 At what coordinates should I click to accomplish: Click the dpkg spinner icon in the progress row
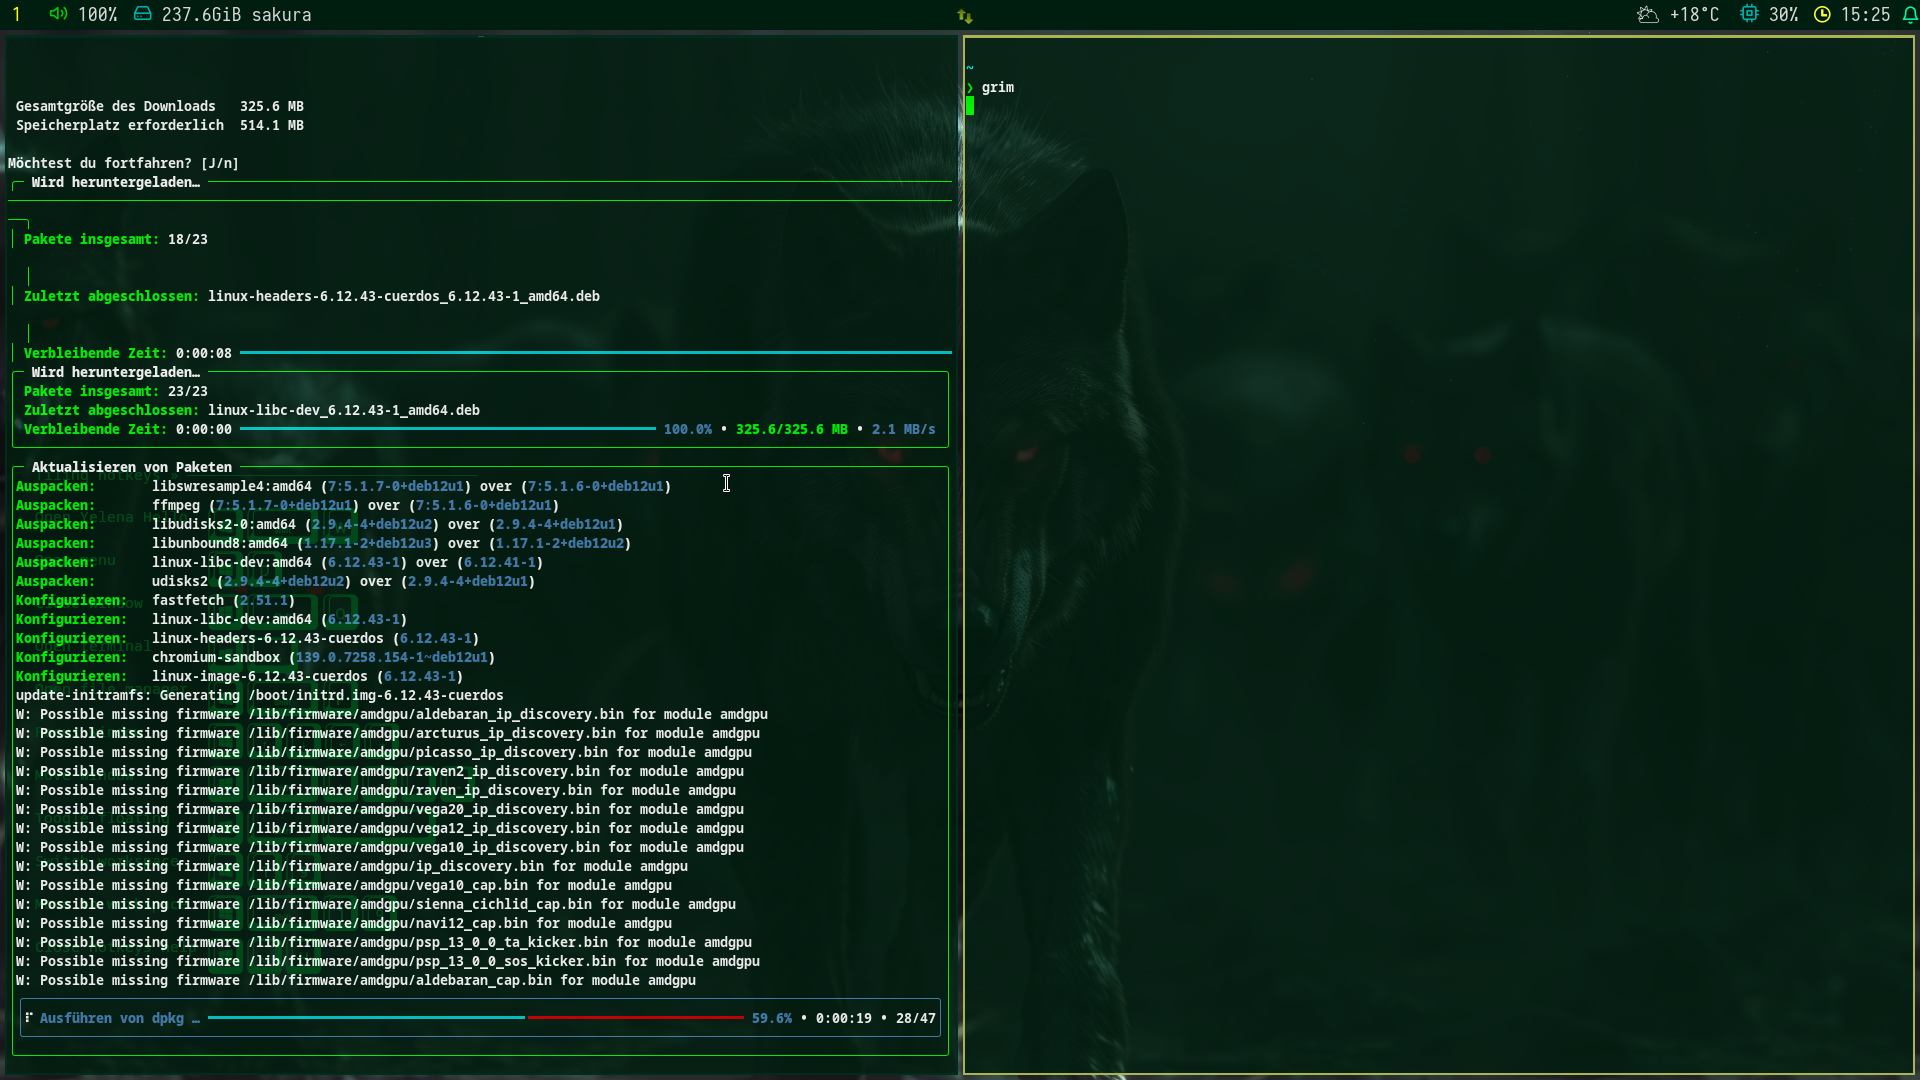pos(29,1018)
